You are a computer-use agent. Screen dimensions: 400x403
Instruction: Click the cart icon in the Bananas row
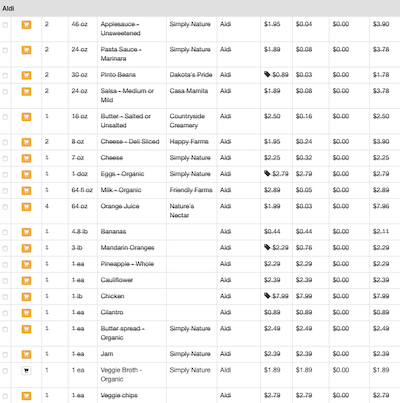click(x=26, y=232)
